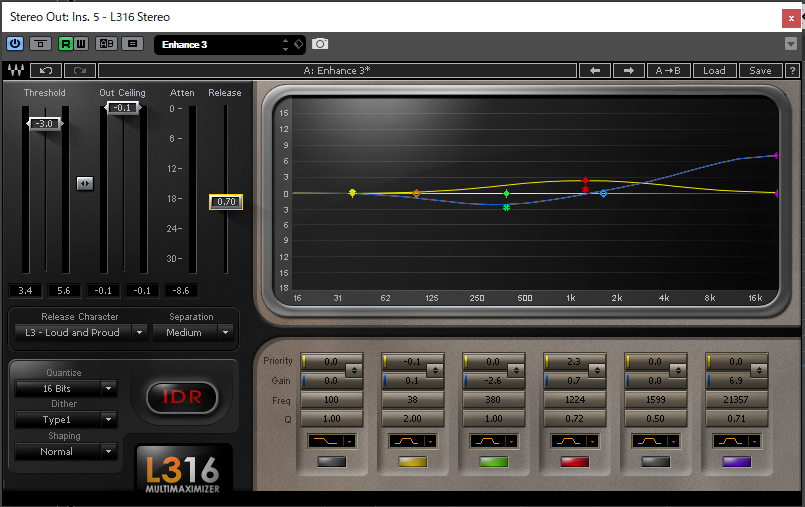805x507 pixels.
Task: Toggle the Threshold/Ceiling link button
Action: pos(85,183)
